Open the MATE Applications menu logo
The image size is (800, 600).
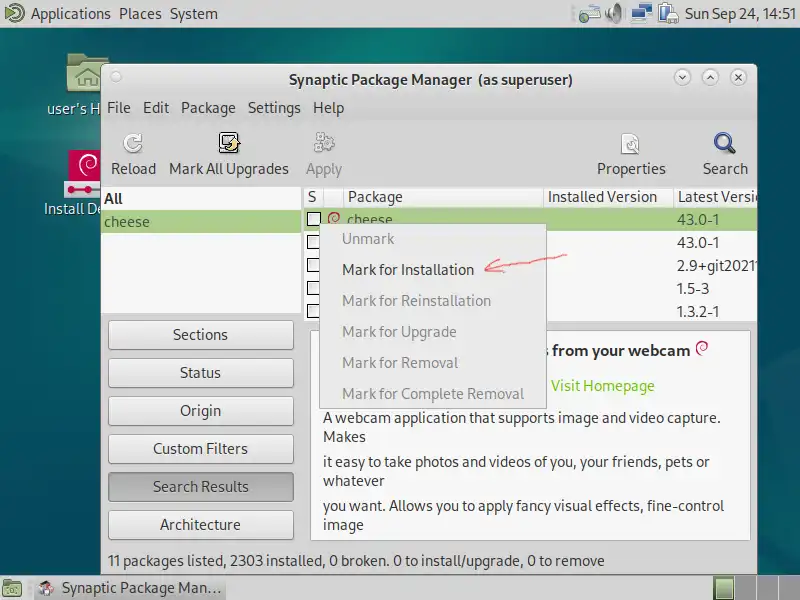(x=14, y=13)
